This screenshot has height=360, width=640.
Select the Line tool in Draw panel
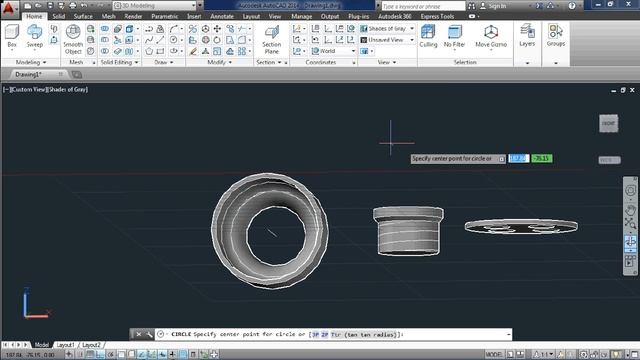(x=160, y=40)
